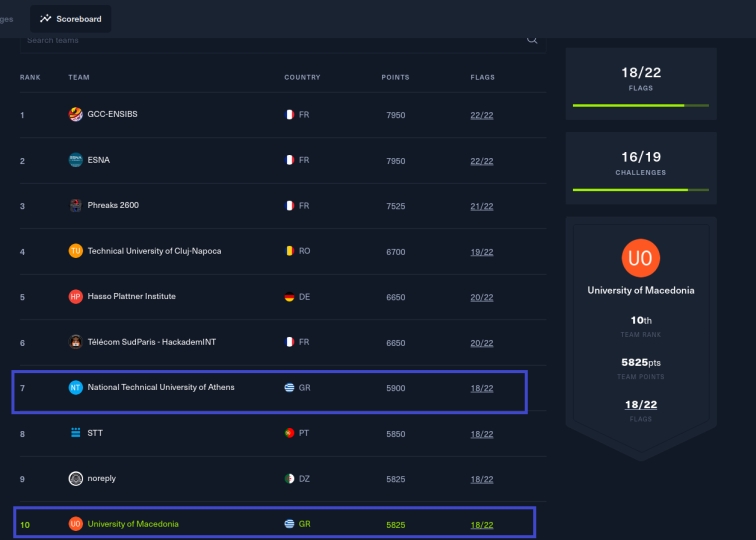Click the French flag in Télécom SudParis row
The width and height of the screenshot is (756, 540).
pos(289,342)
